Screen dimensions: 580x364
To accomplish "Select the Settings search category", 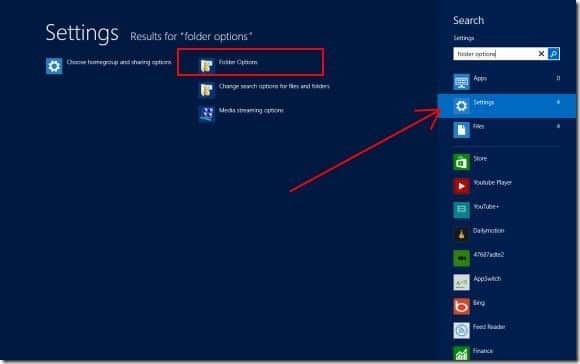I will coord(507,106).
